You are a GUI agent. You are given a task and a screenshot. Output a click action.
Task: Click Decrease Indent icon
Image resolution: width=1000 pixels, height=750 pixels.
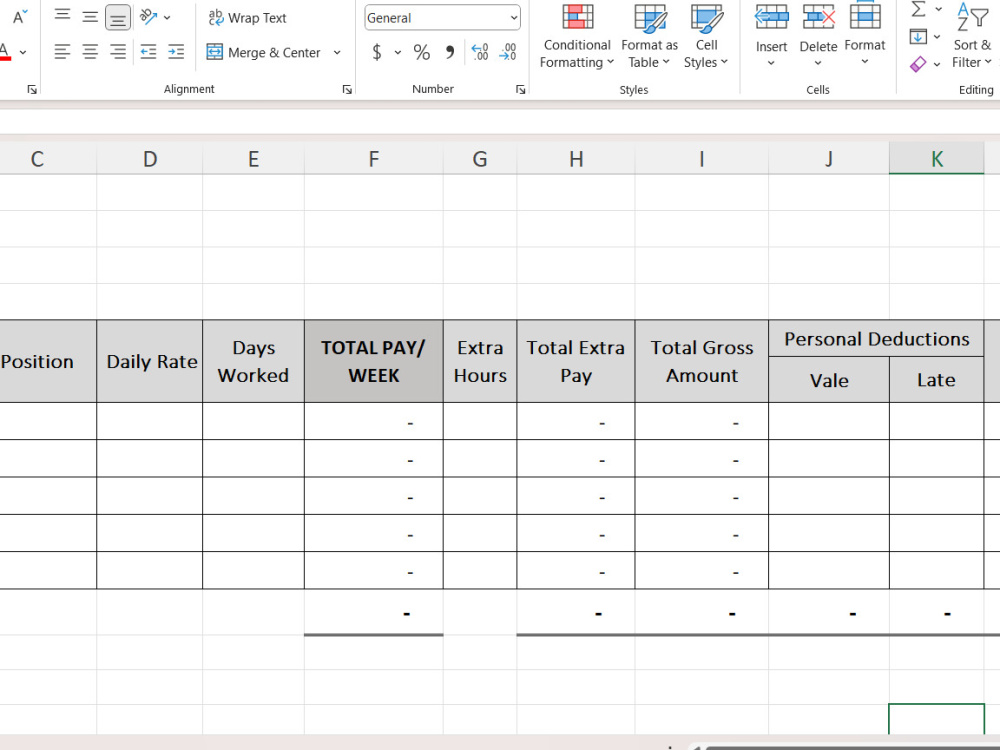(149, 52)
